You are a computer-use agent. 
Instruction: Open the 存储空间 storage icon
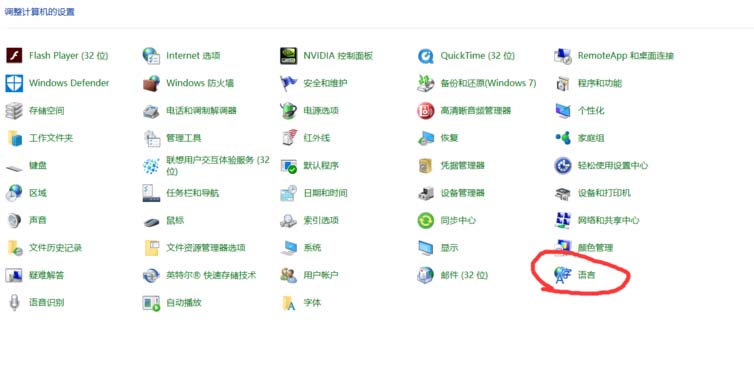pos(14,111)
